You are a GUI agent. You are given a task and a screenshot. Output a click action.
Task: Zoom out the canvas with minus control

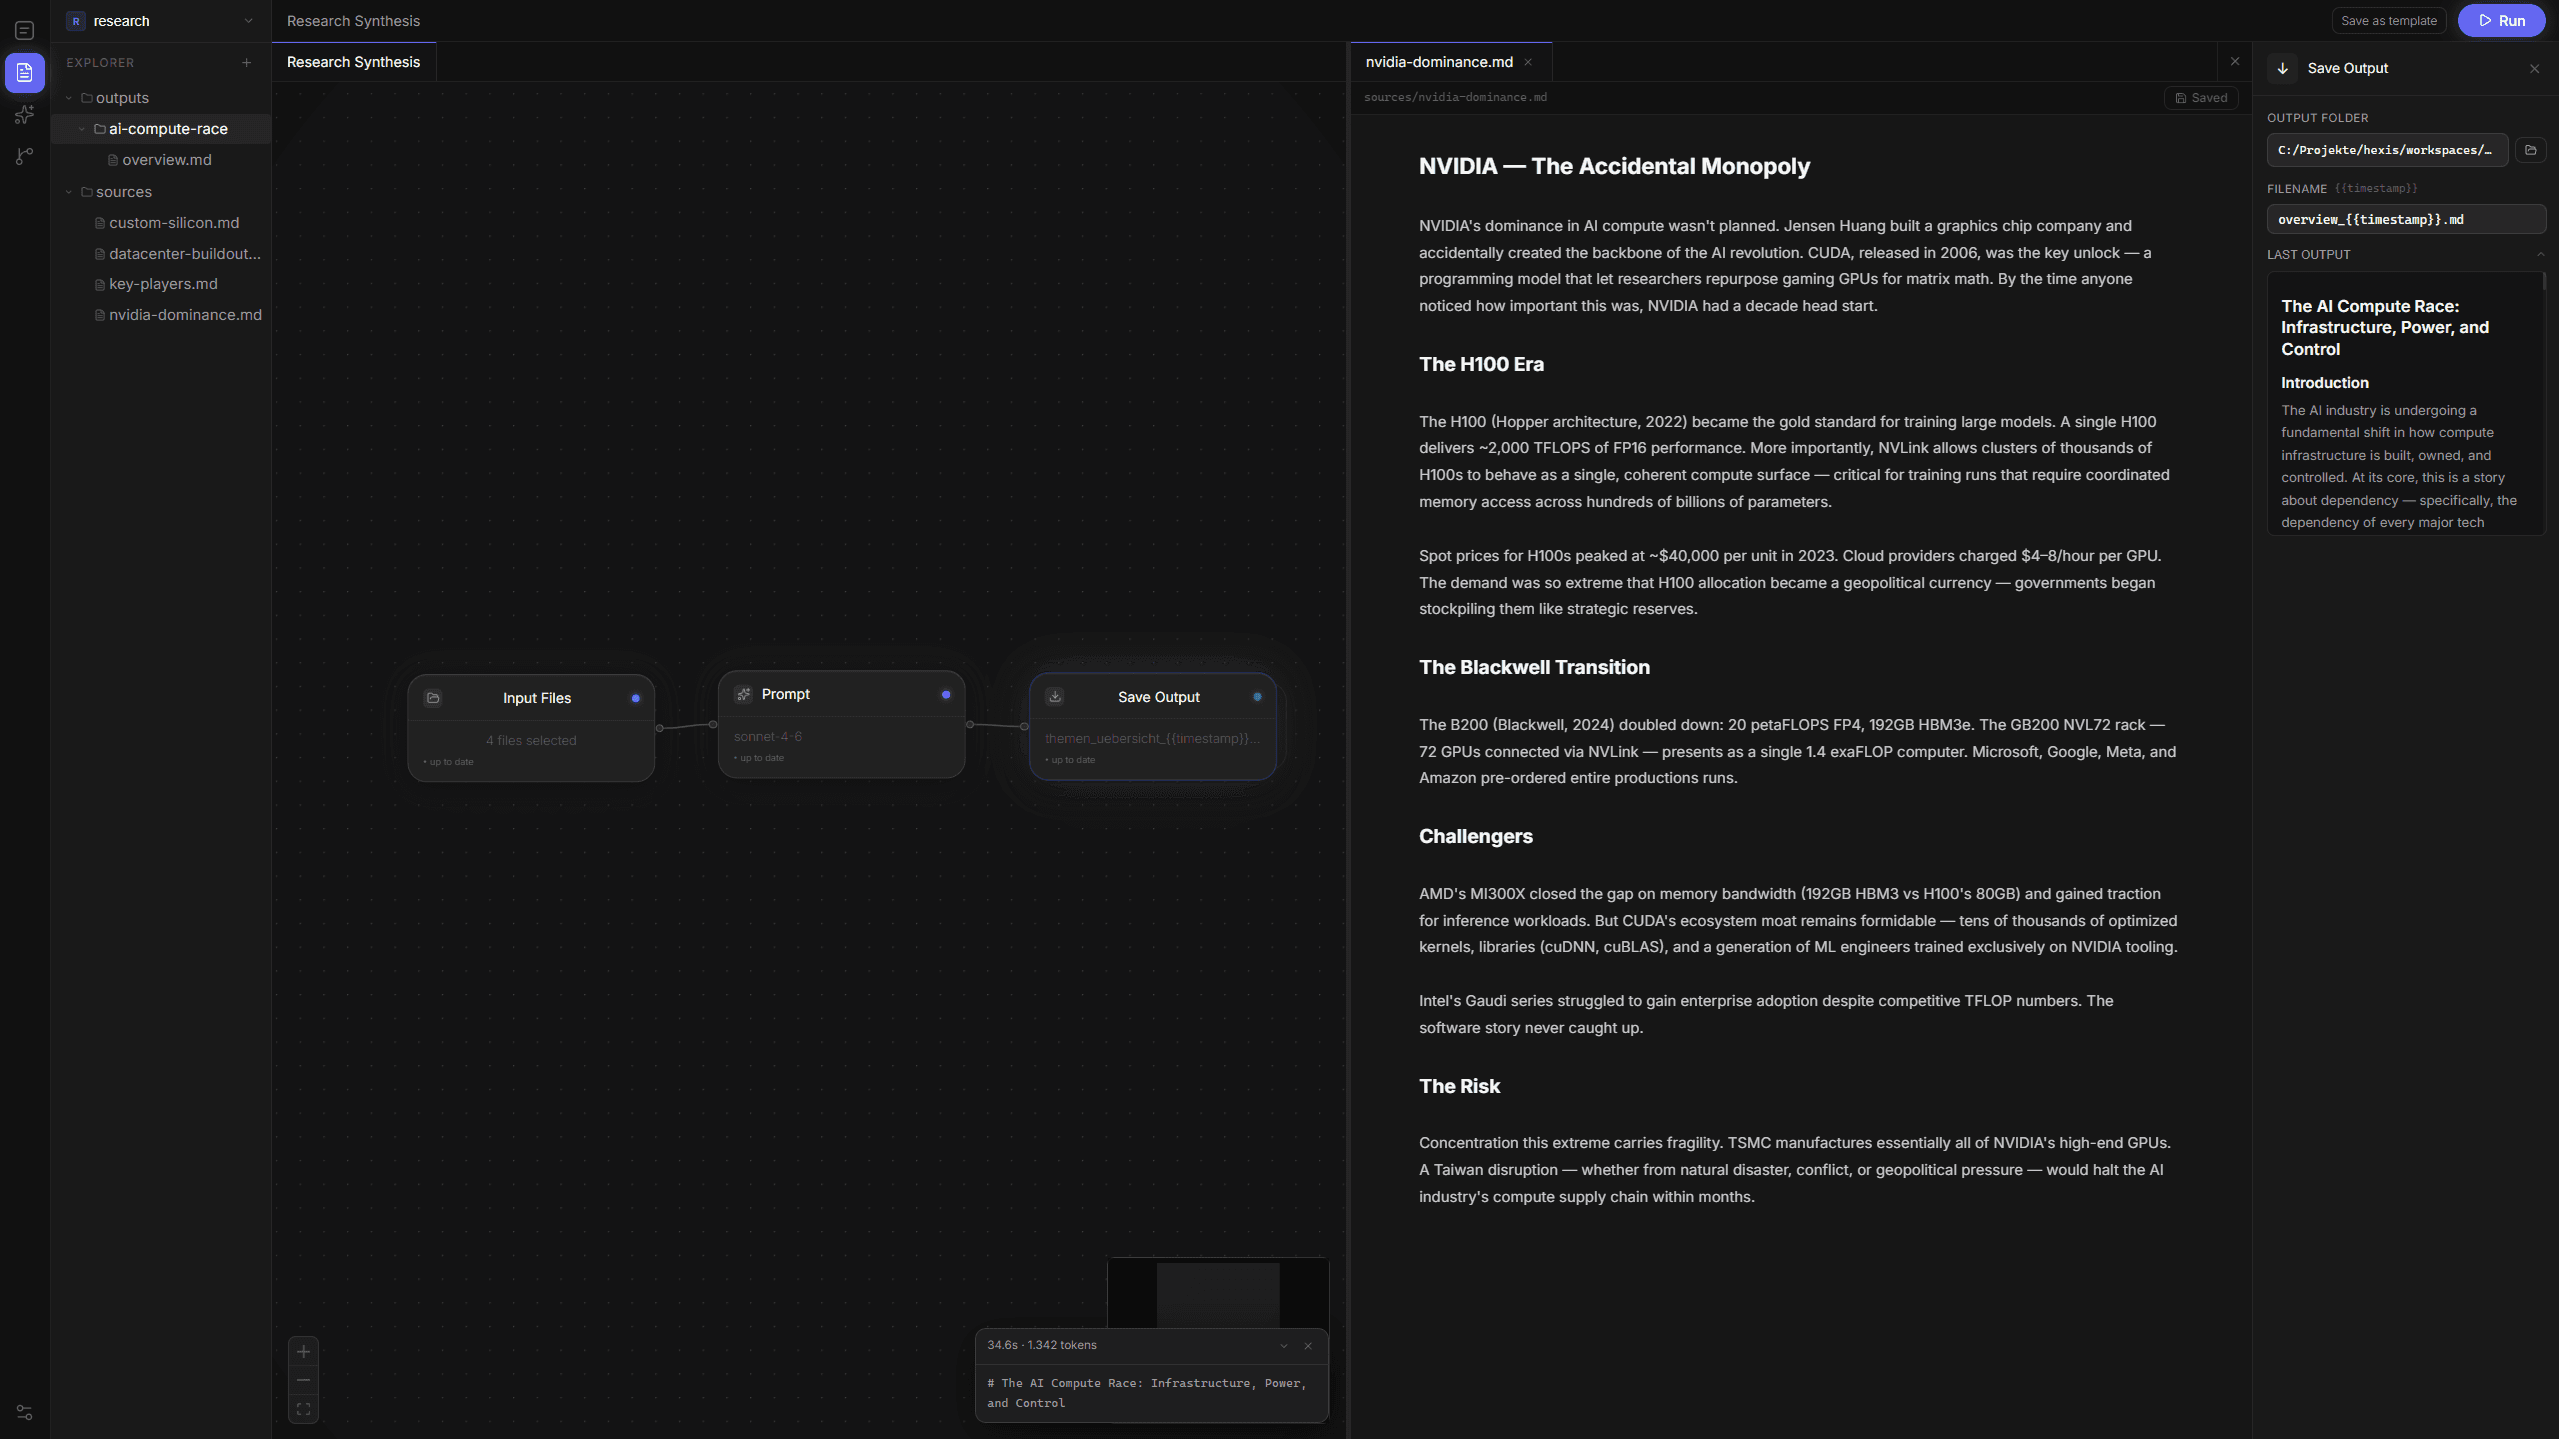pos(303,1380)
